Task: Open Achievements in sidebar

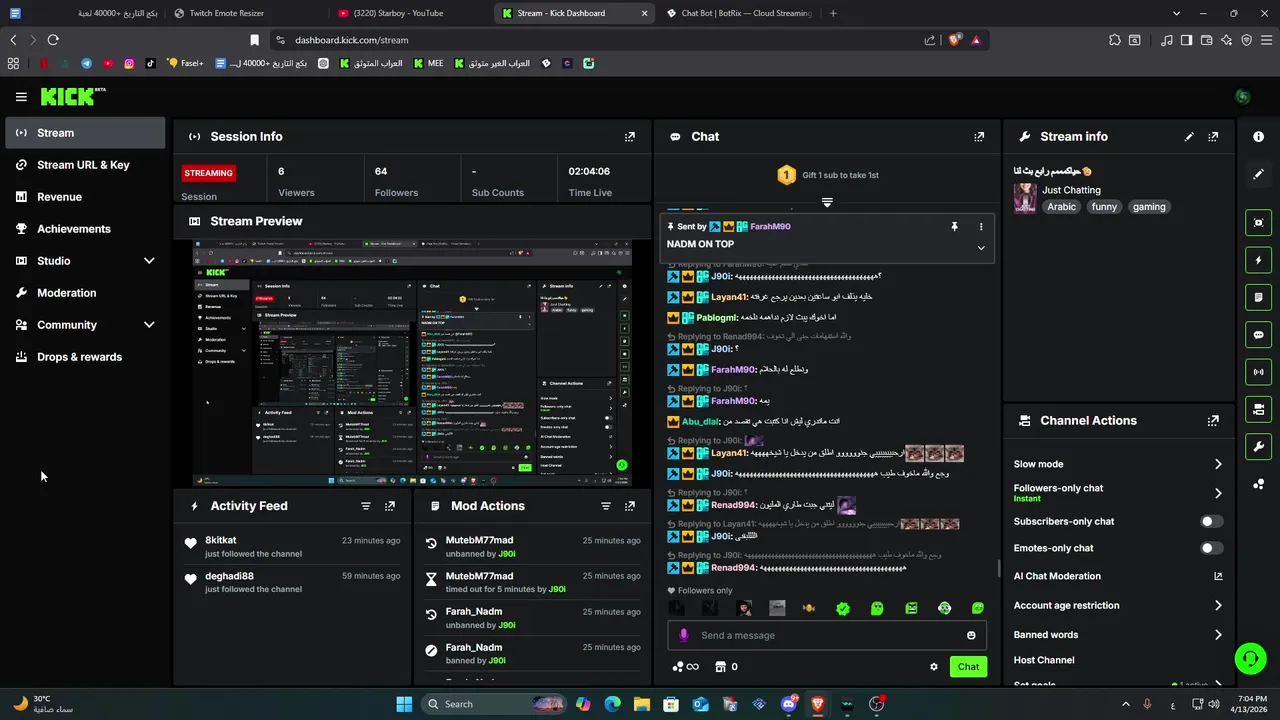Action: (x=85, y=229)
